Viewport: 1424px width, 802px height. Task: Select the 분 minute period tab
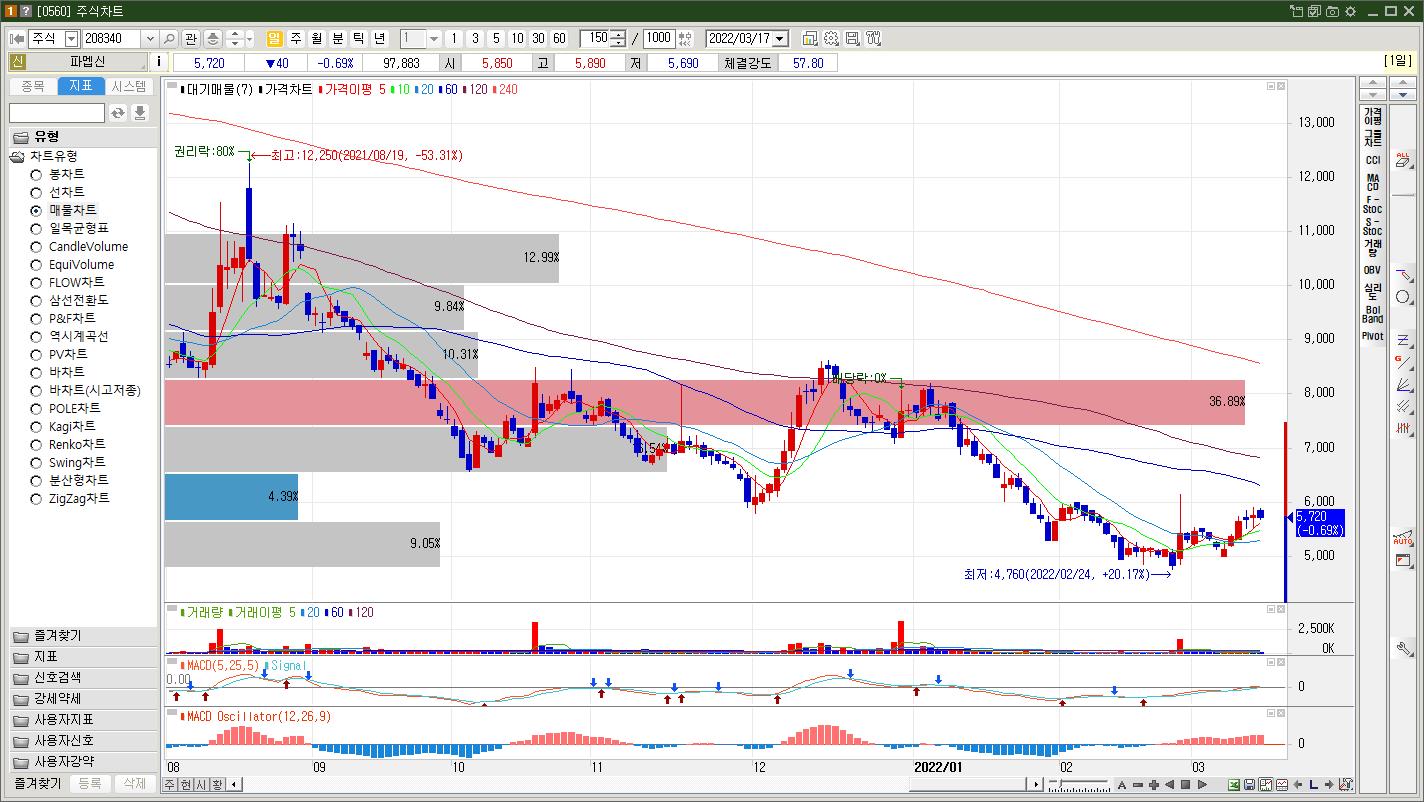pyautogui.click(x=337, y=38)
